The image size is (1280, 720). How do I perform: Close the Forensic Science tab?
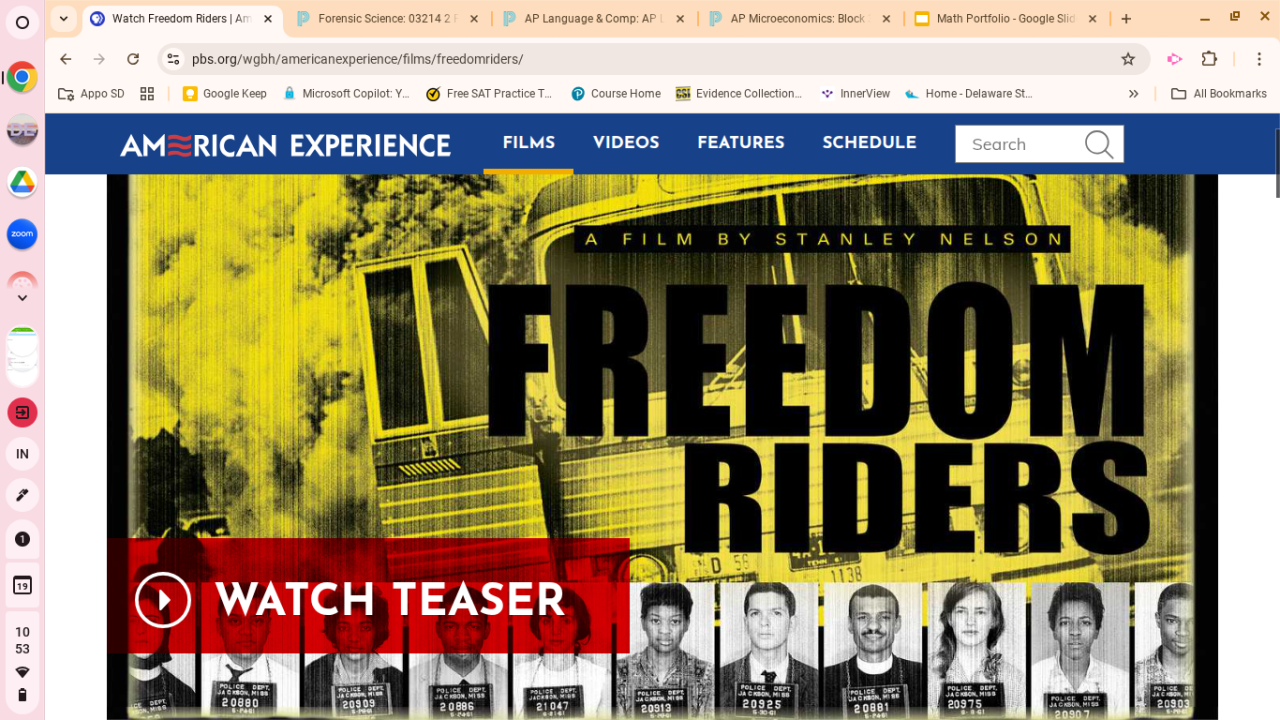pos(473,18)
